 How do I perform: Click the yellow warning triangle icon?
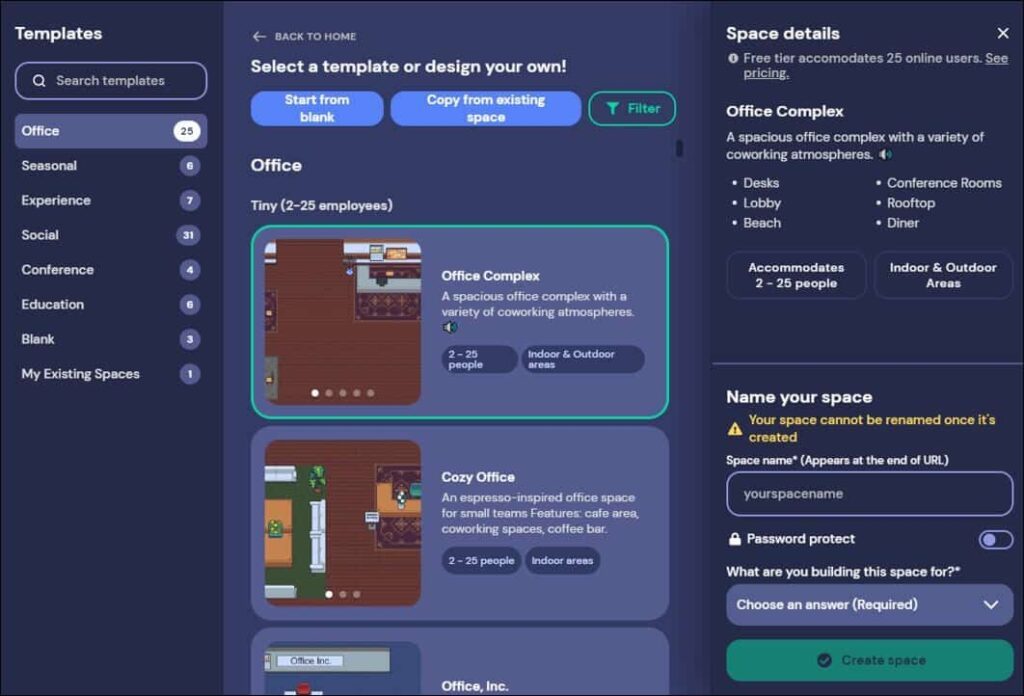coord(735,429)
